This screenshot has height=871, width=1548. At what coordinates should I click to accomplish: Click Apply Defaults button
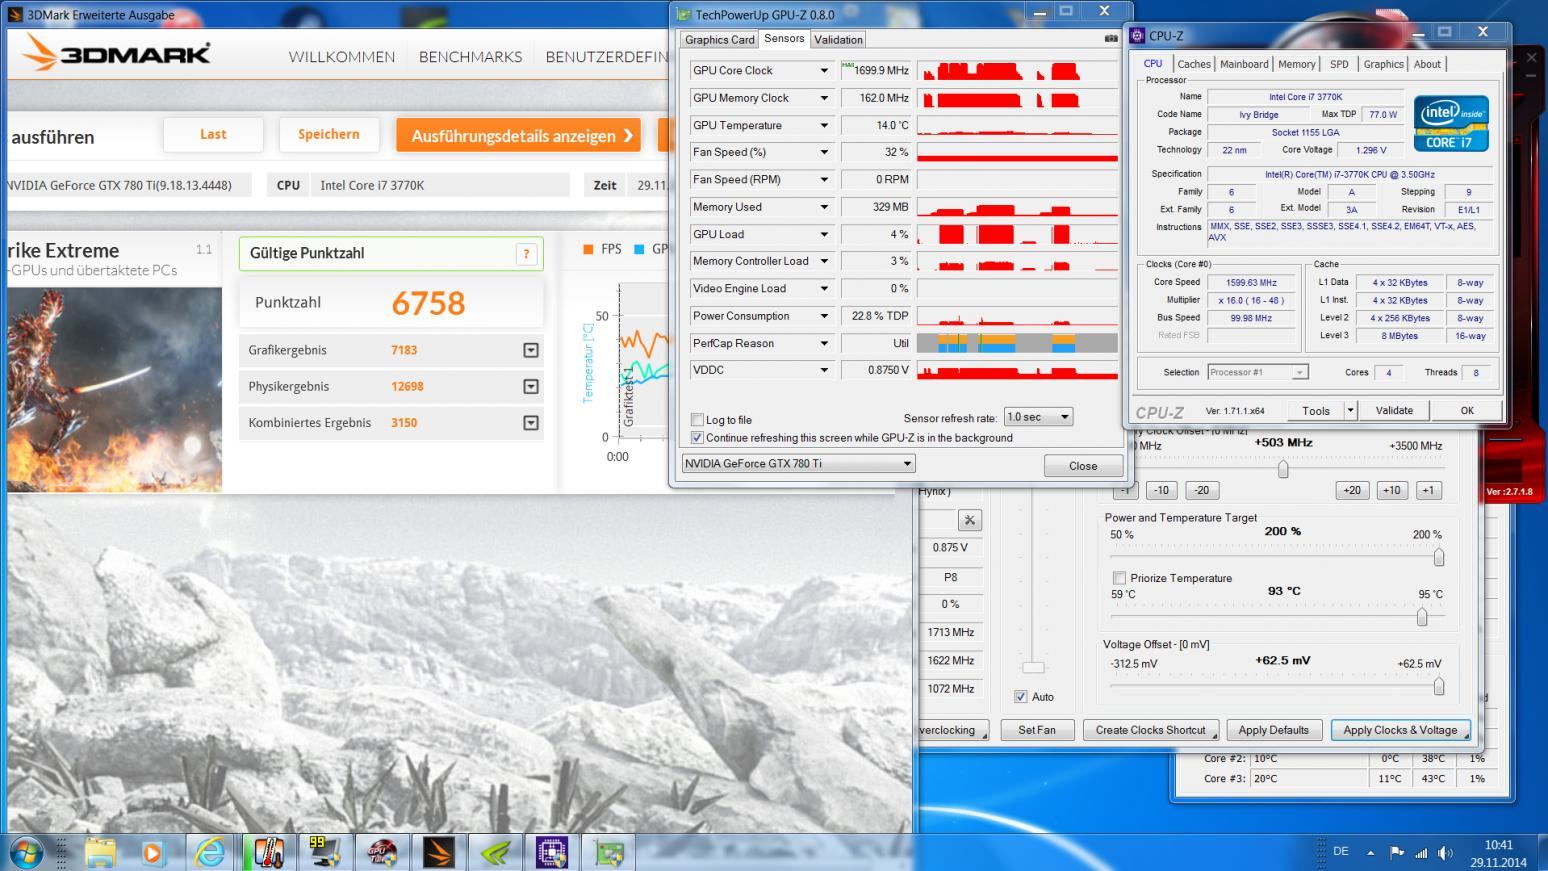(x=1273, y=730)
